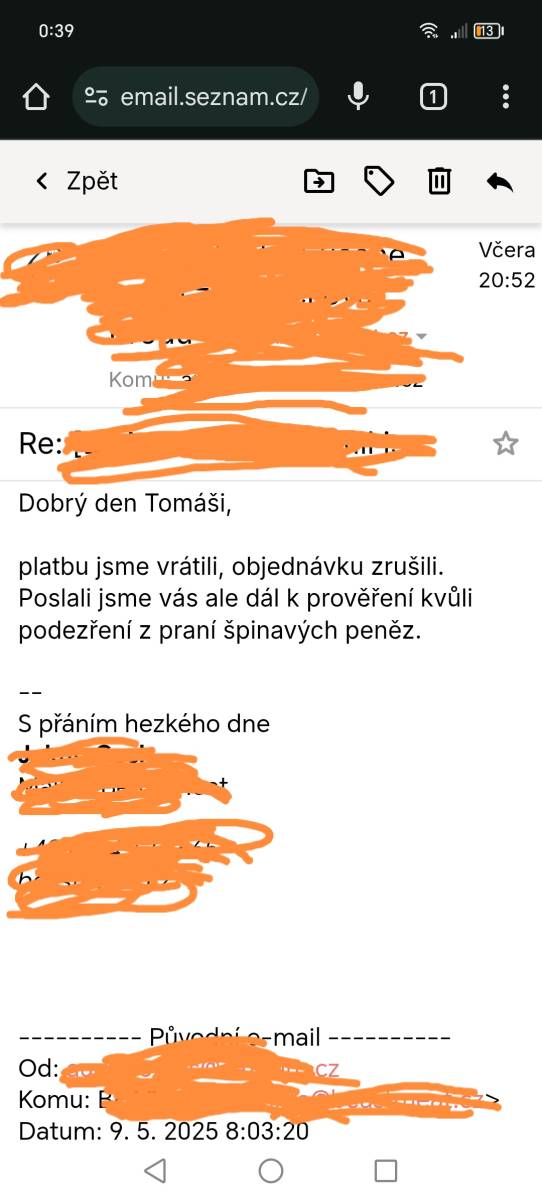542x1200 pixels.
Task: Expand sender details small arrow
Action: click(x=421, y=336)
